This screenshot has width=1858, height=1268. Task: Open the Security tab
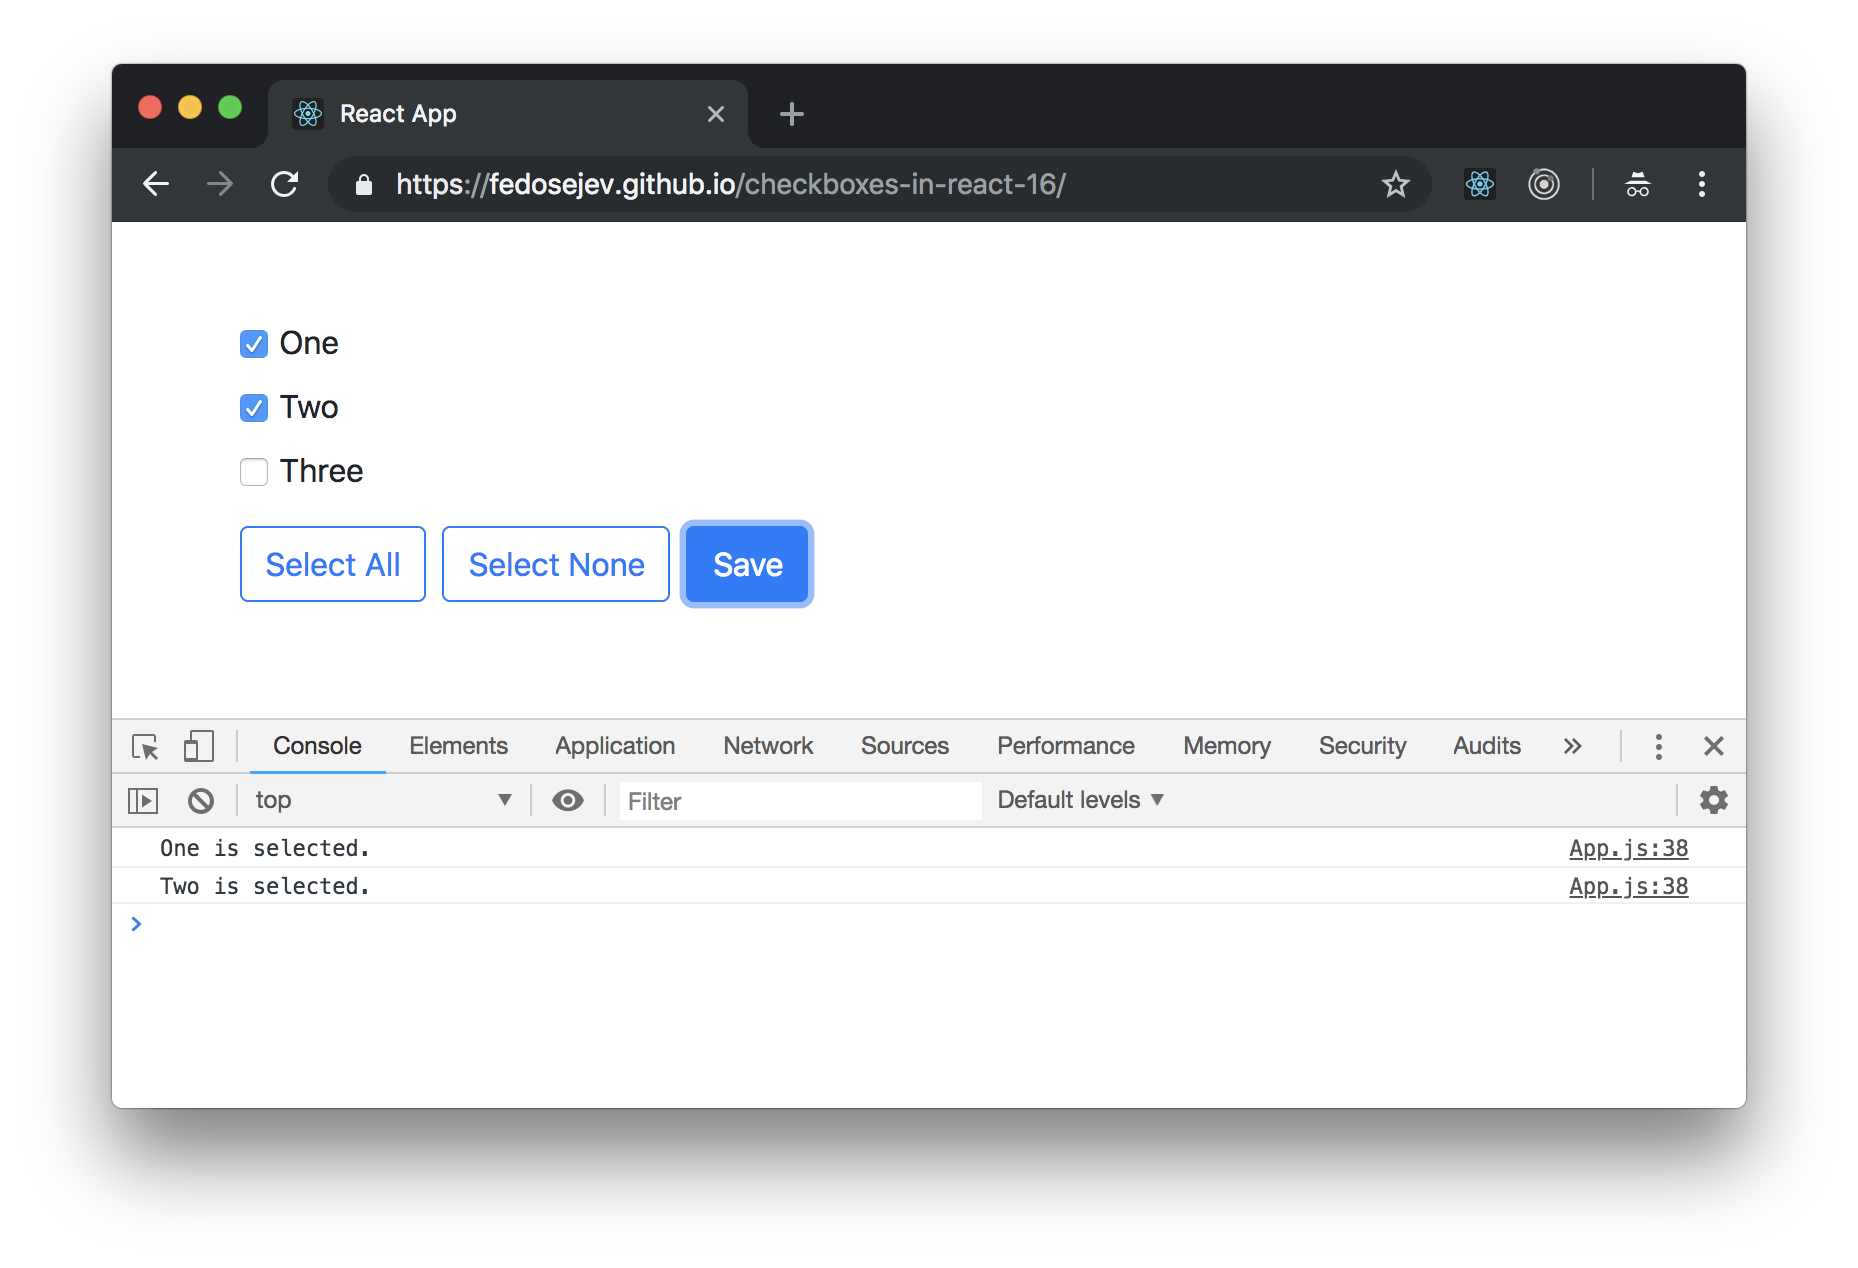[x=1363, y=746]
